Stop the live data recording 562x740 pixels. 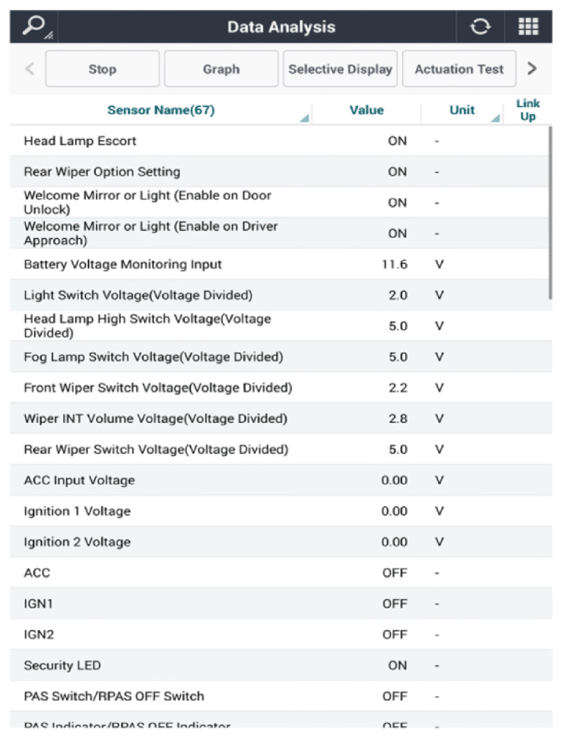(102, 69)
